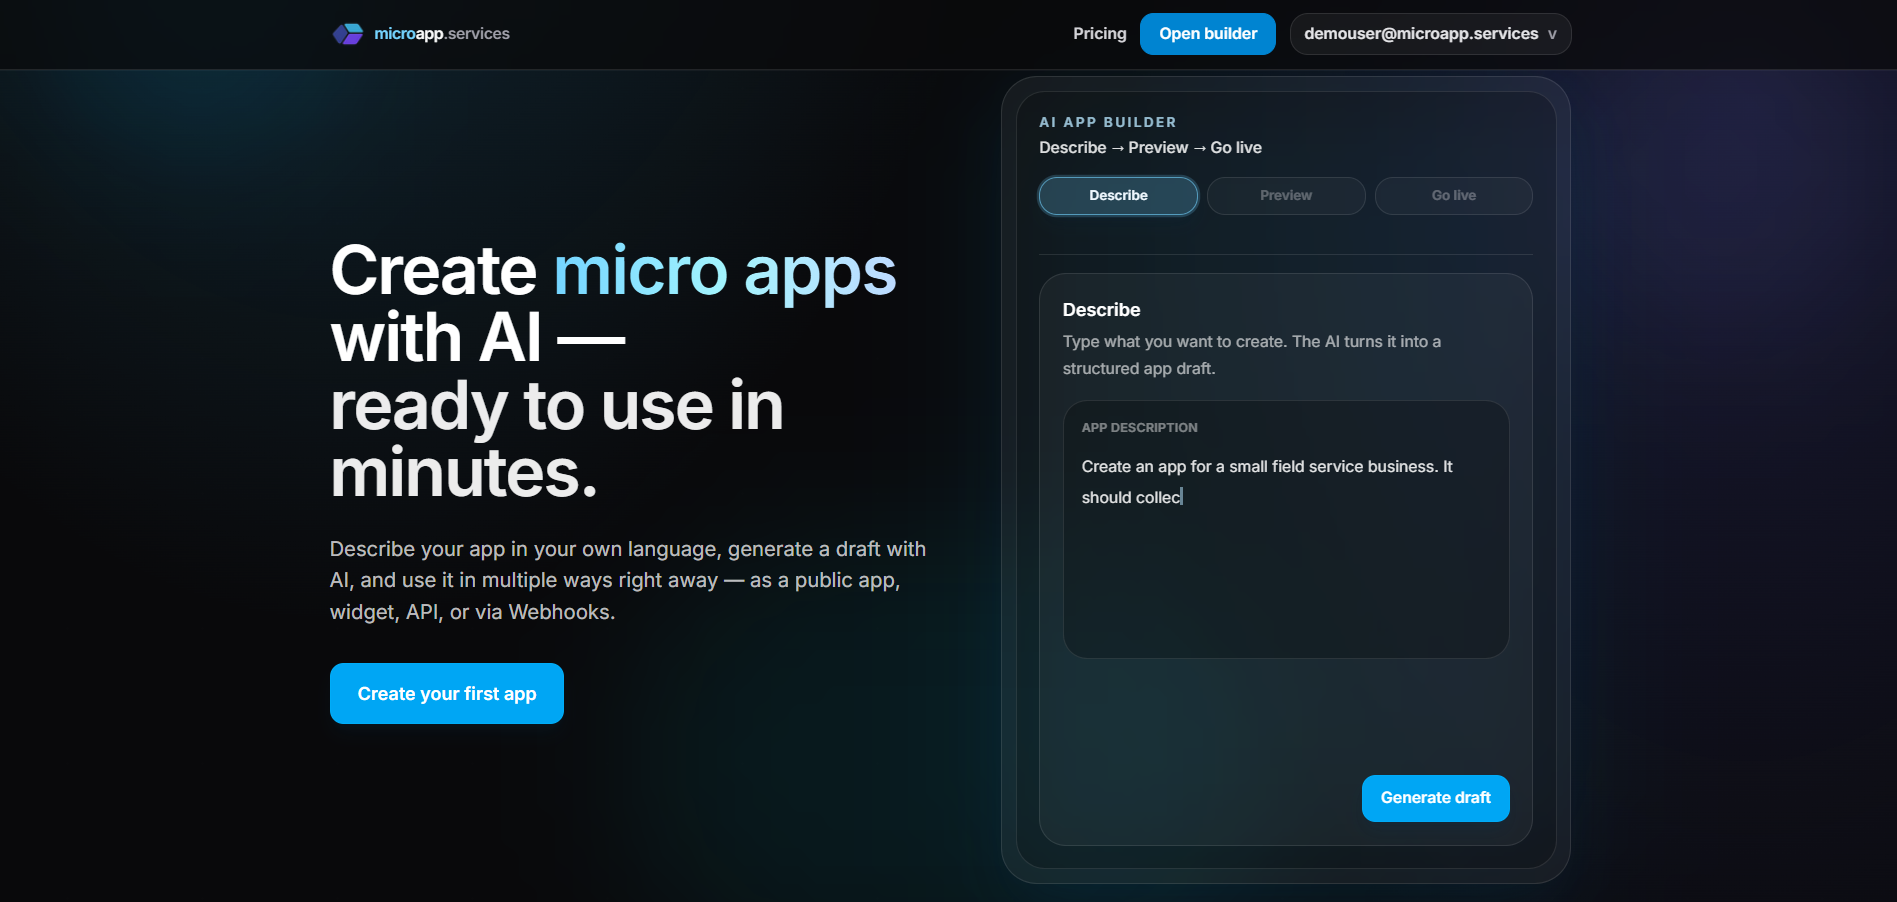Click inside the APP DESCRIPTION text area
The width and height of the screenshot is (1897, 902).
tap(1285, 560)
